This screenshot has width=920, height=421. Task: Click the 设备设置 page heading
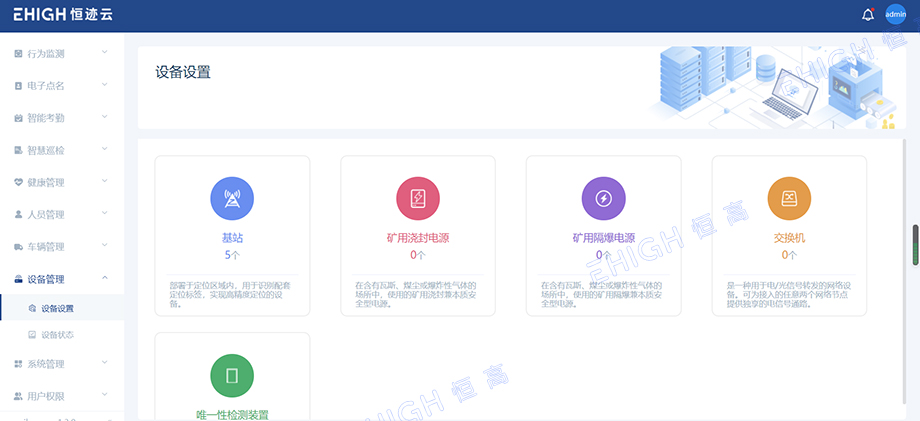point(182,73)
